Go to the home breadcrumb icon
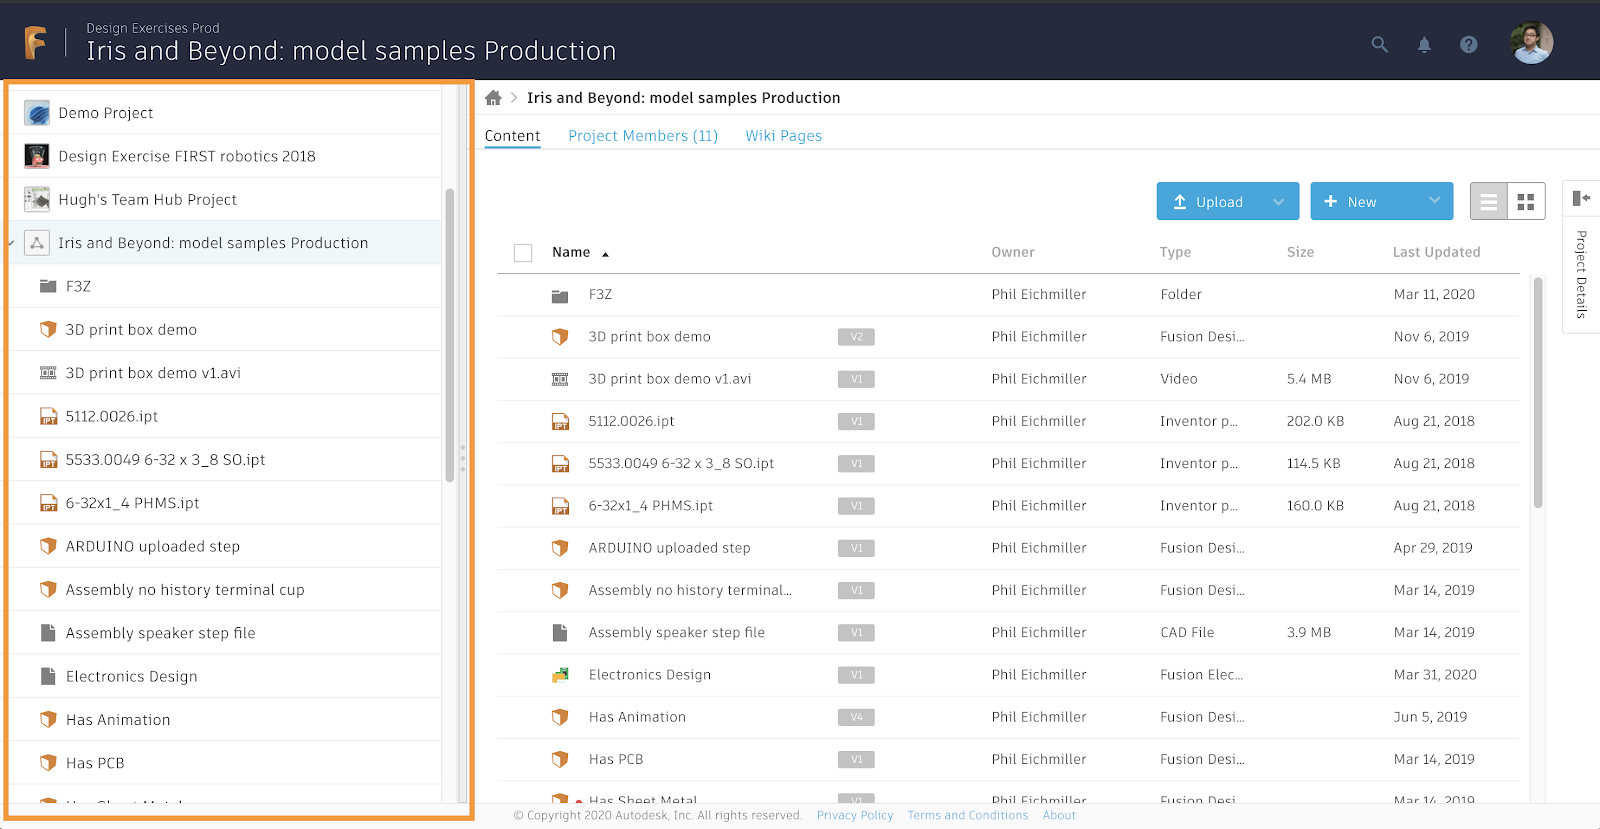Viewport: 1600px width, 829px height. coord(493,98)
